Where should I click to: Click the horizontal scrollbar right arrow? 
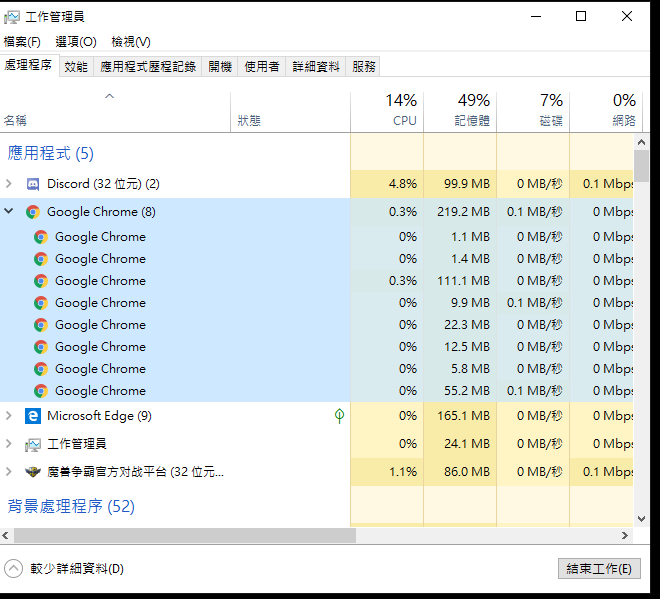click(625, 535)
